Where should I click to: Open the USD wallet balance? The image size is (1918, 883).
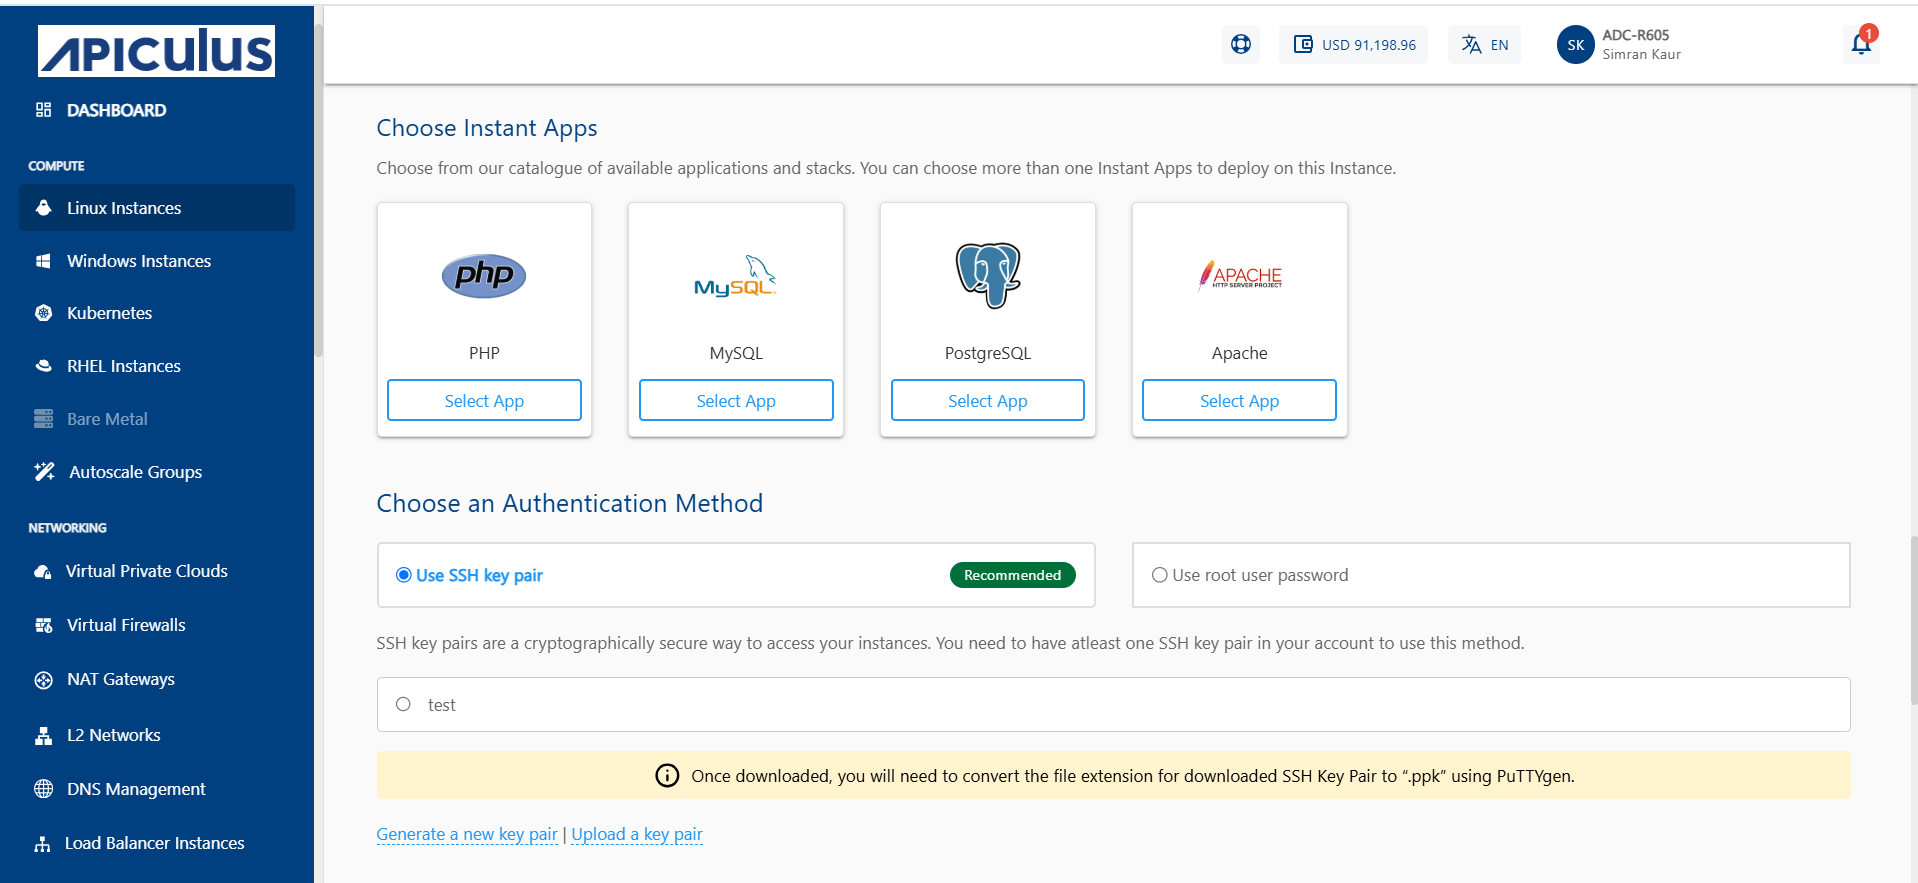point(1354,45)
